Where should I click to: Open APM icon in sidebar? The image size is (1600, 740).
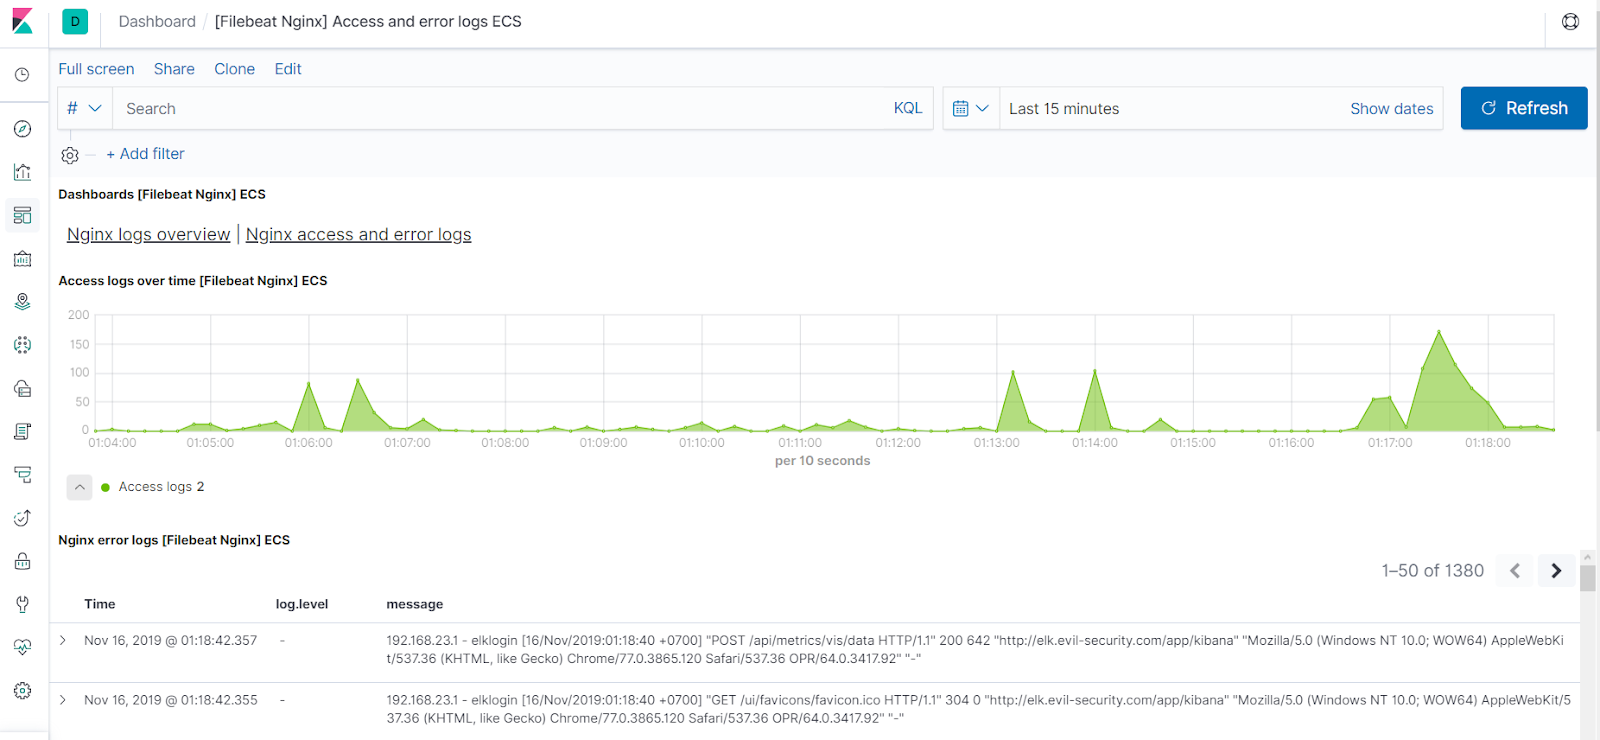pyautogui.click(x=22, y=474)
